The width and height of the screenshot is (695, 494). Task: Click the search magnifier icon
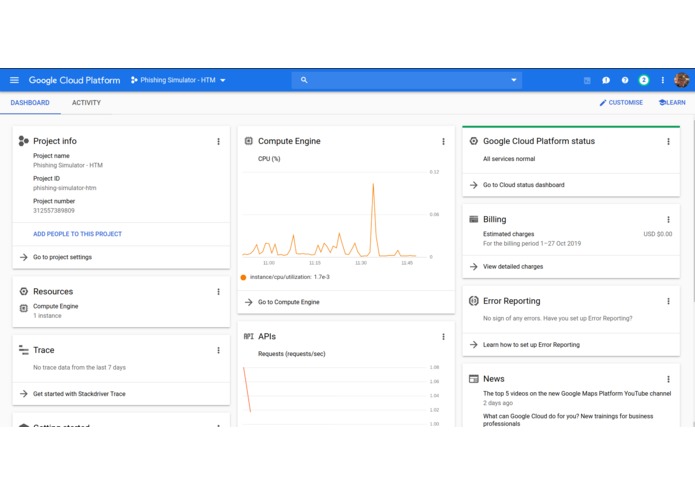tap(304, 80)
